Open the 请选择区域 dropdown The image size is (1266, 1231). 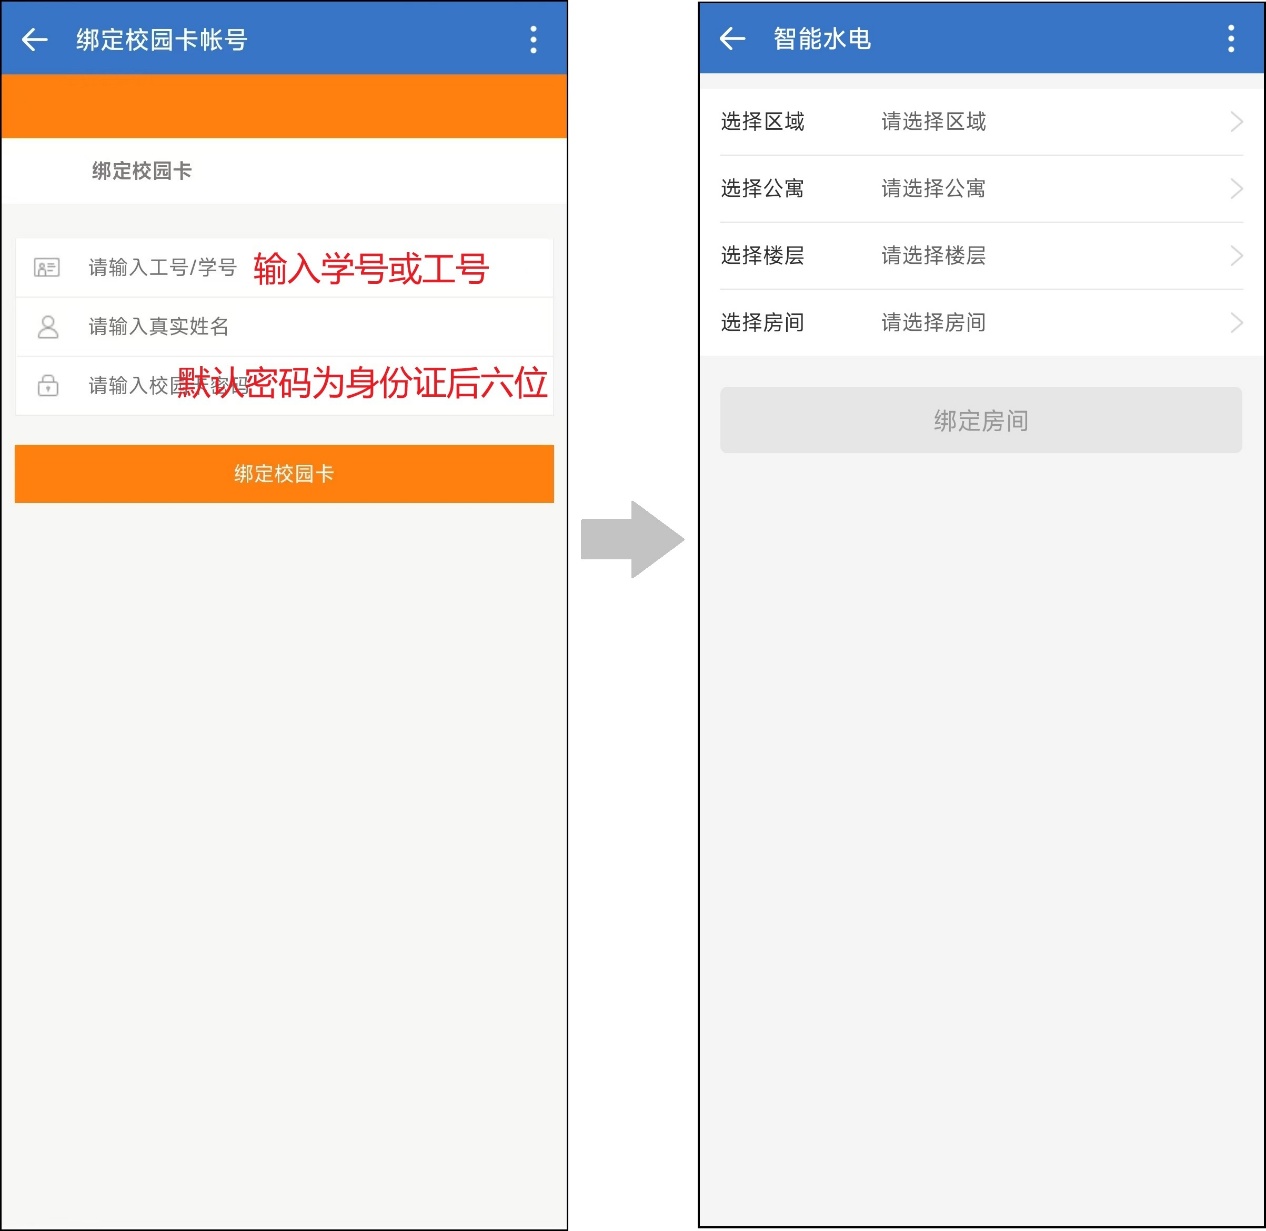click(933, 122)
